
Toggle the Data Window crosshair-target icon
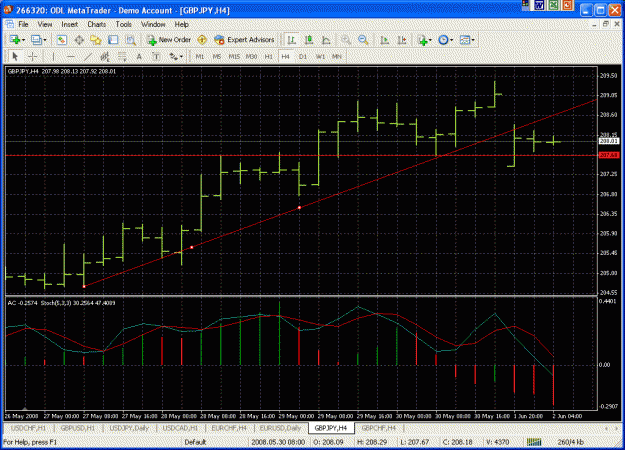79,40
